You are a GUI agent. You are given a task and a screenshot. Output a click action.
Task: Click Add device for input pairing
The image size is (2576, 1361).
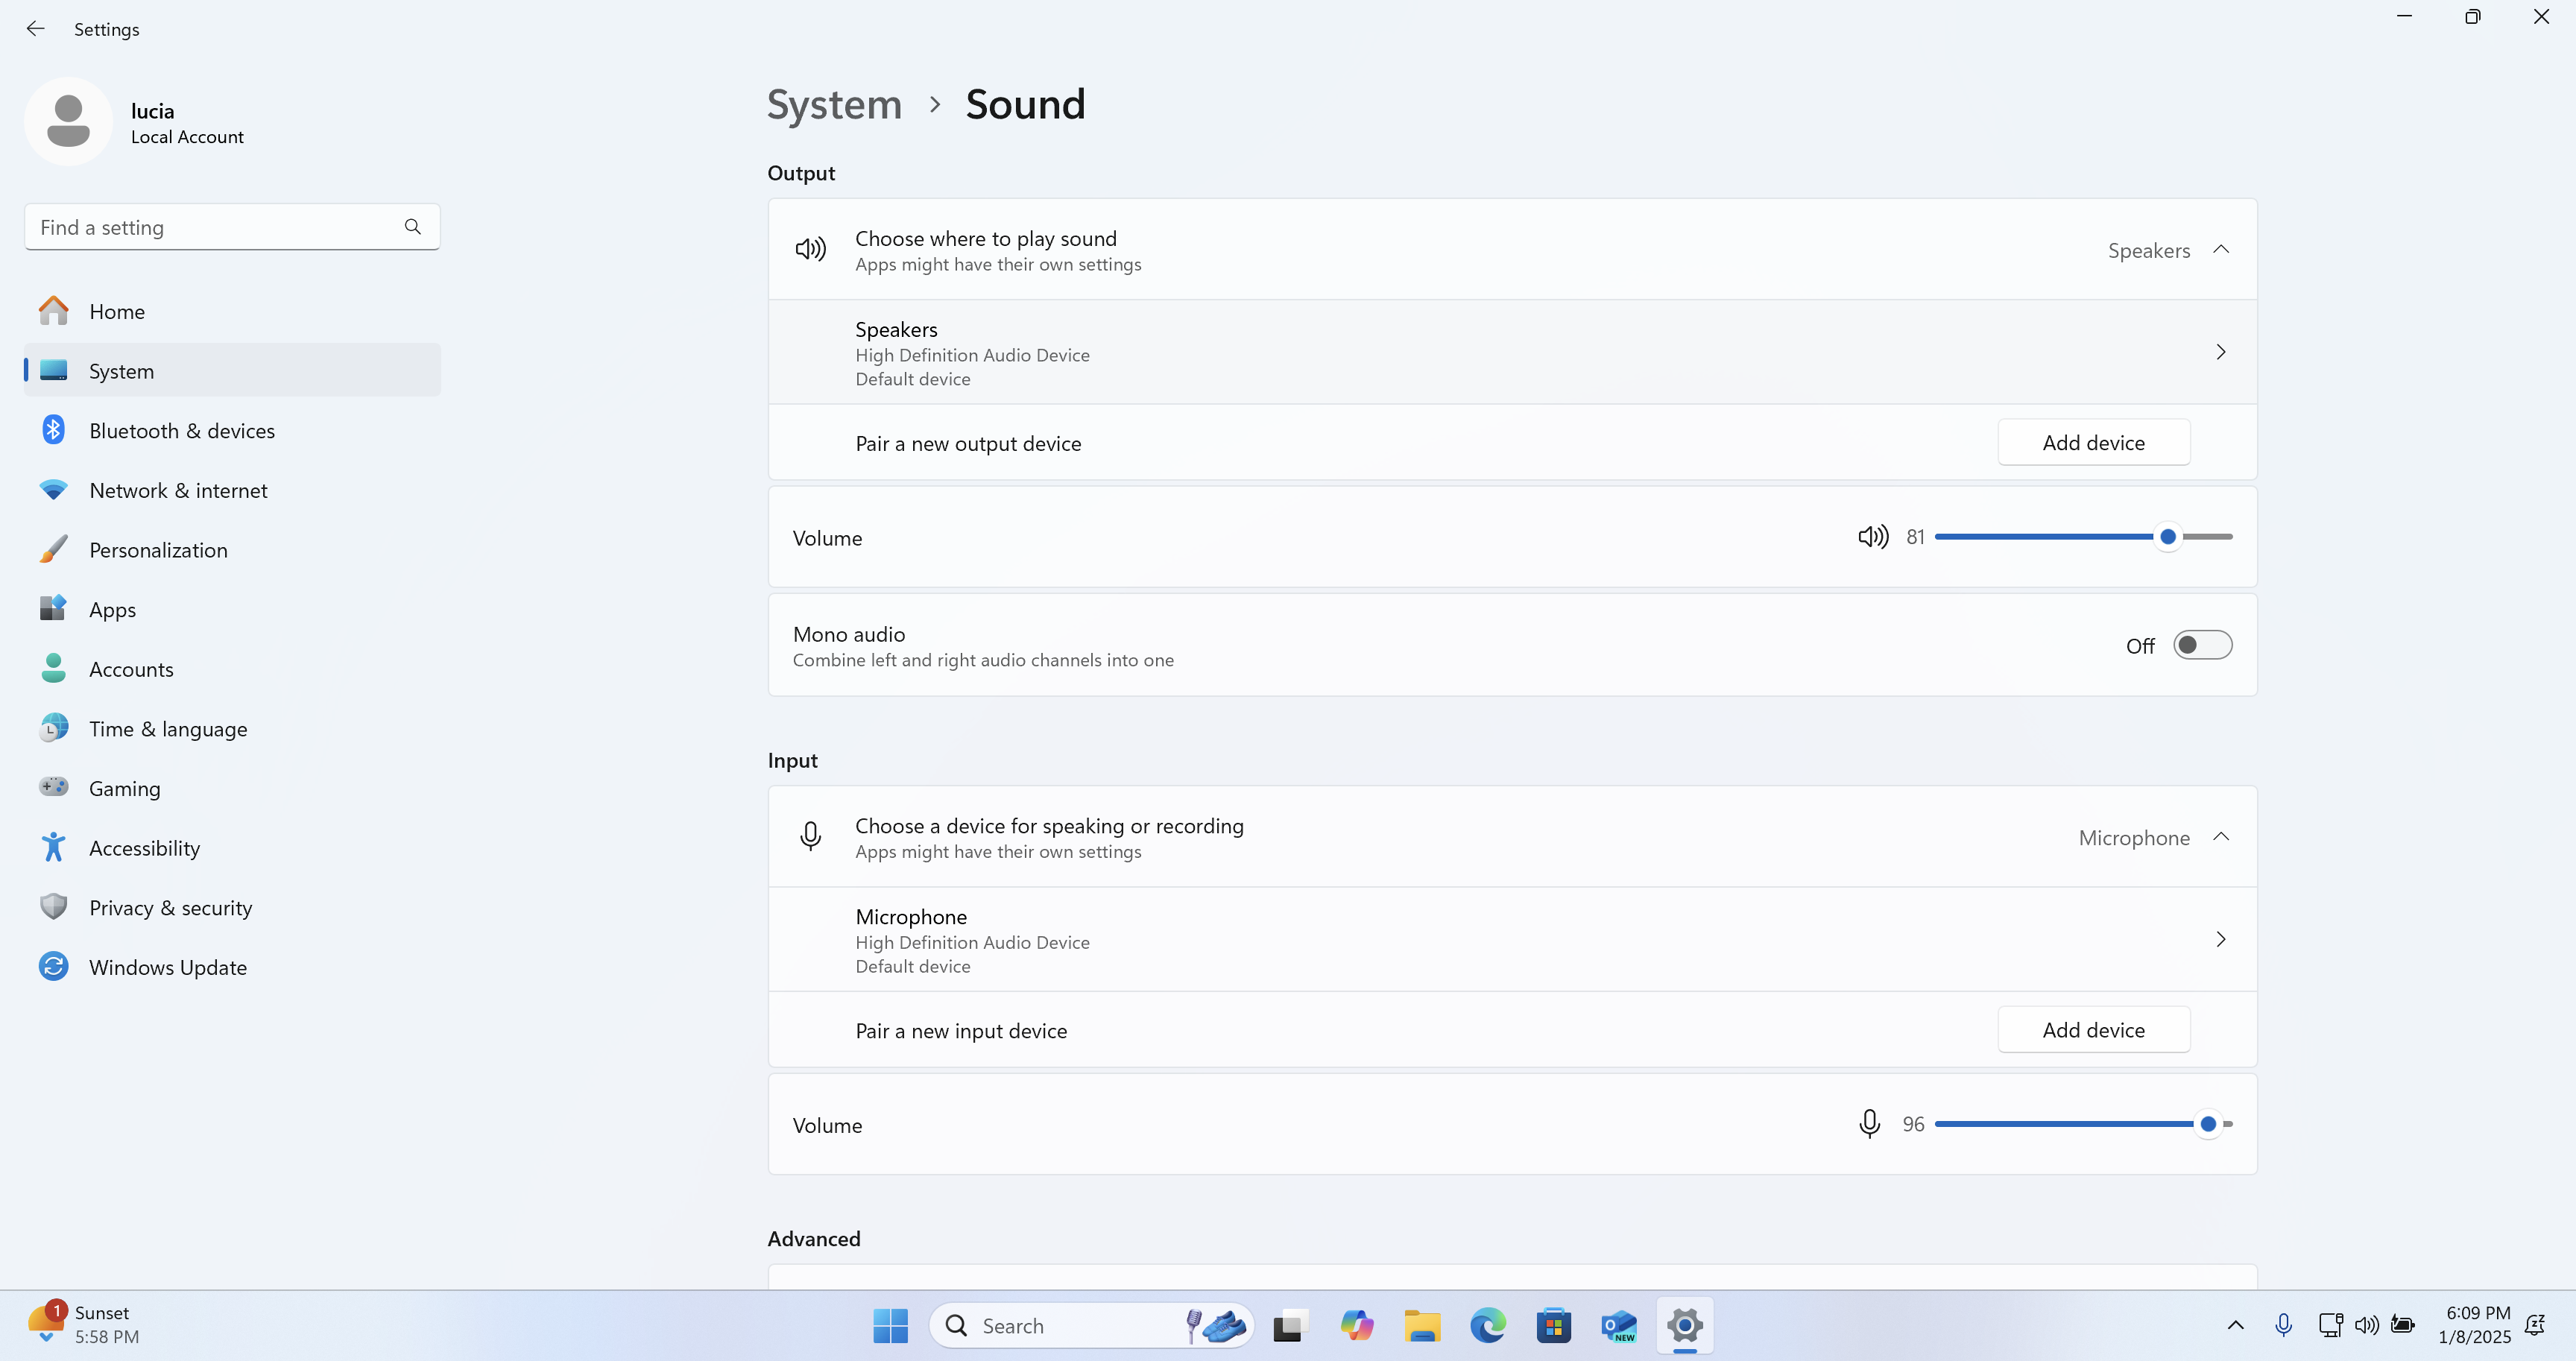point(2093,1030)
